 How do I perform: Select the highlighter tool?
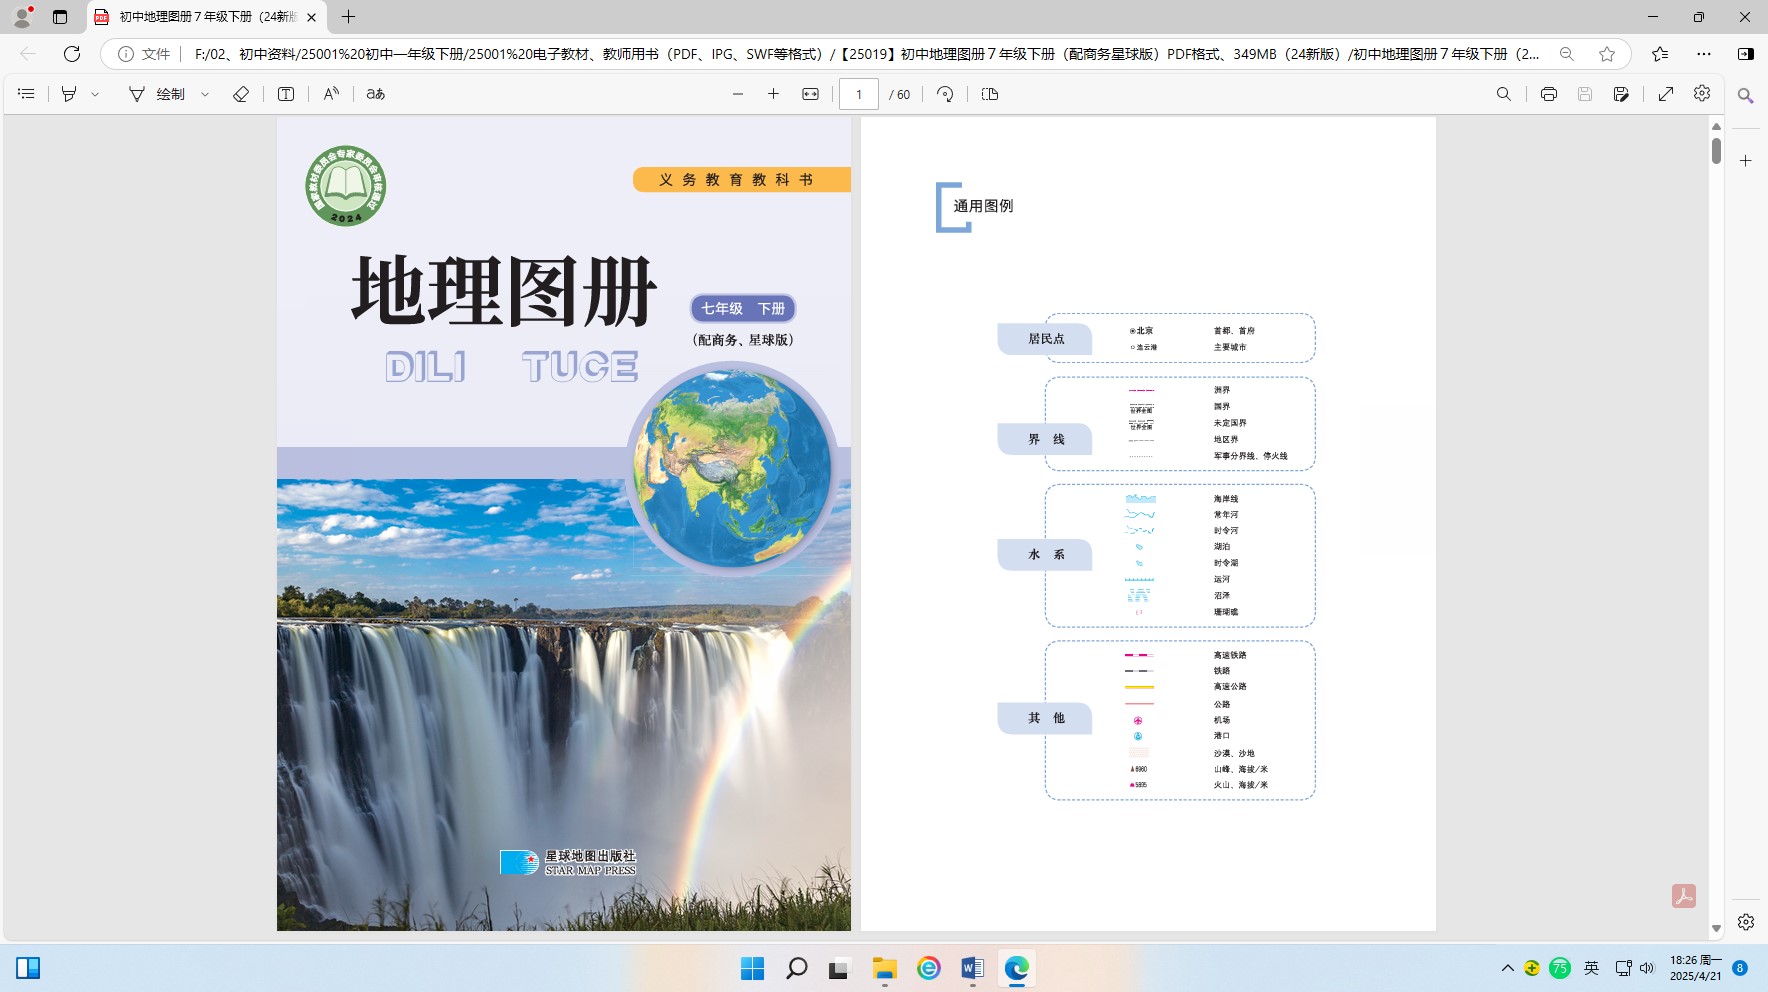69,94
